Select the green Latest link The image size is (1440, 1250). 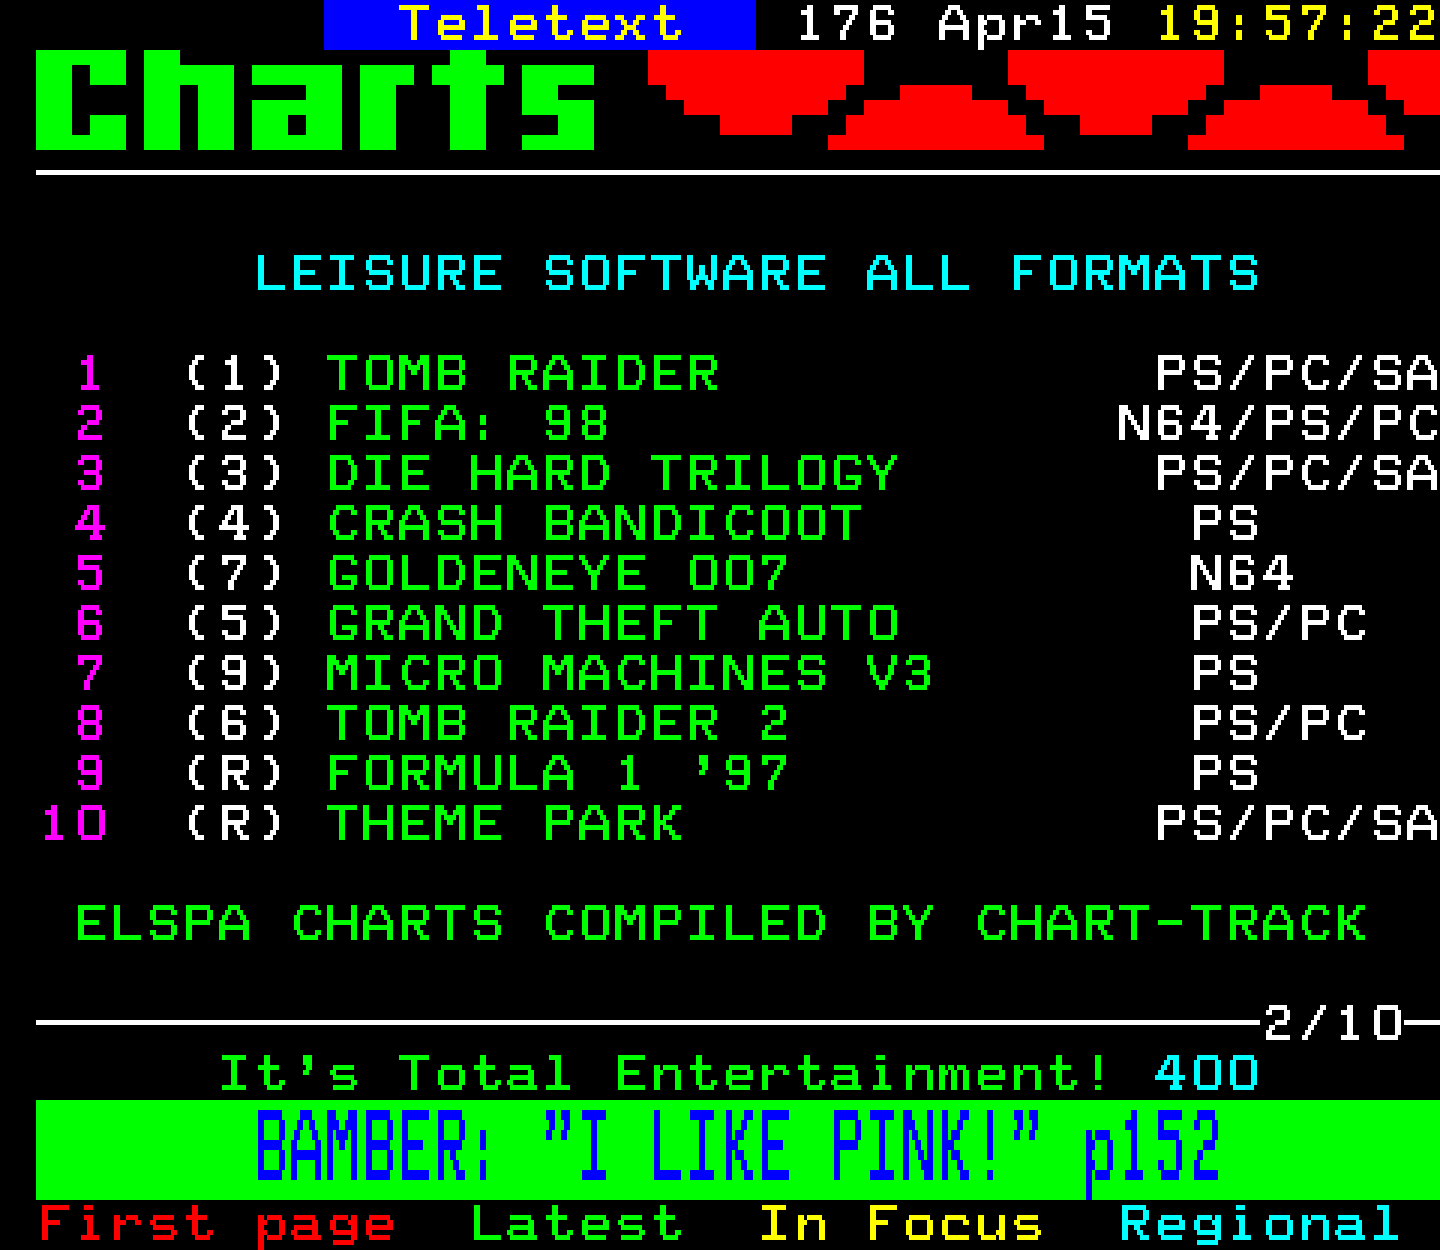577,1225
